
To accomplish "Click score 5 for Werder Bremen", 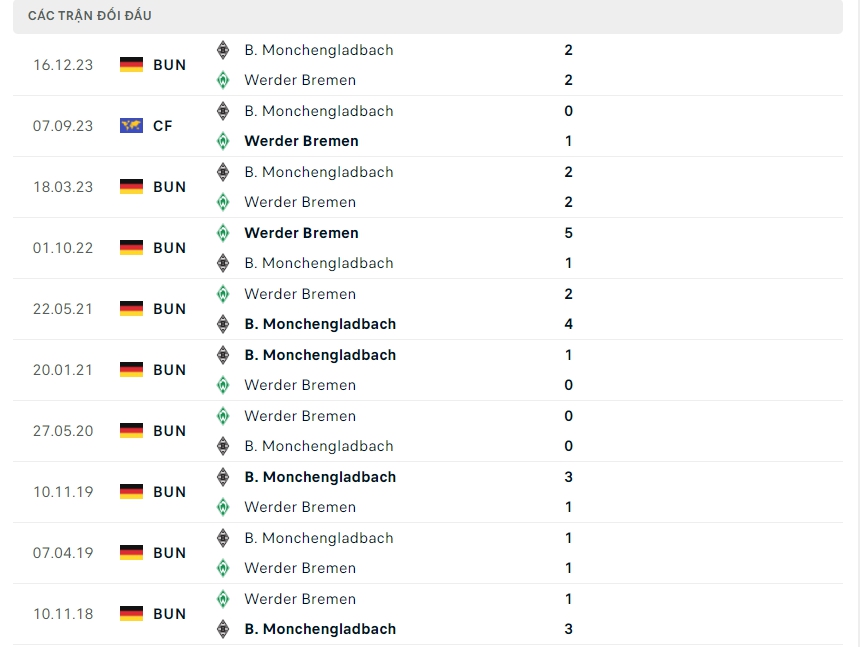I will coord(568,233).
